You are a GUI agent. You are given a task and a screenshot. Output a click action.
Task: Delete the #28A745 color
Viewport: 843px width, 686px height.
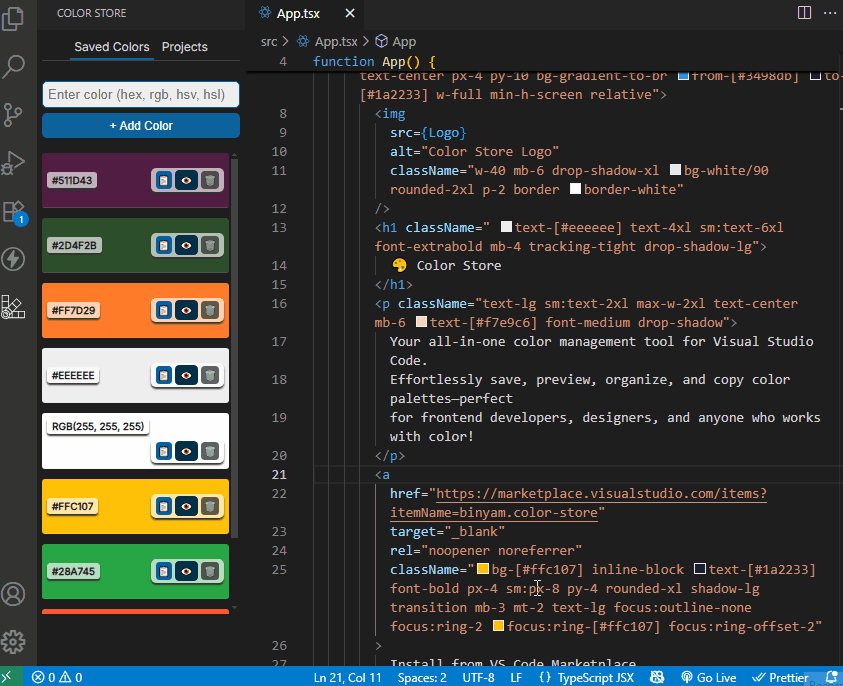point(210,571)
